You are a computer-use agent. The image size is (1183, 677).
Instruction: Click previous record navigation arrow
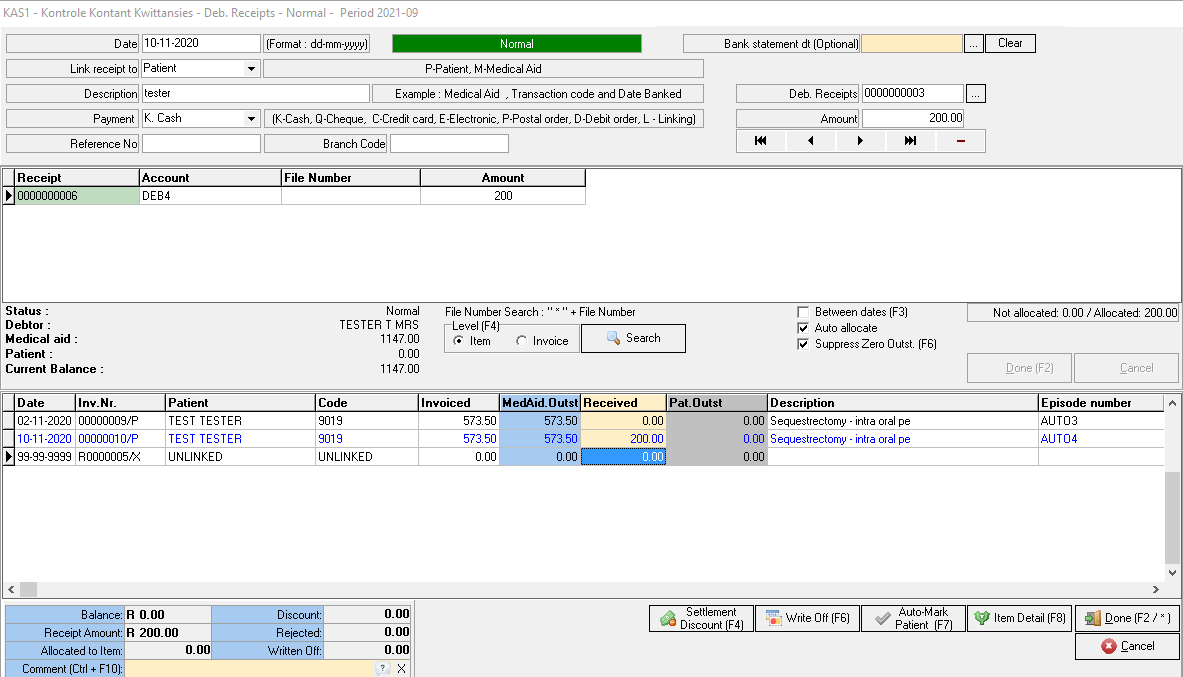tap(811, 141)
